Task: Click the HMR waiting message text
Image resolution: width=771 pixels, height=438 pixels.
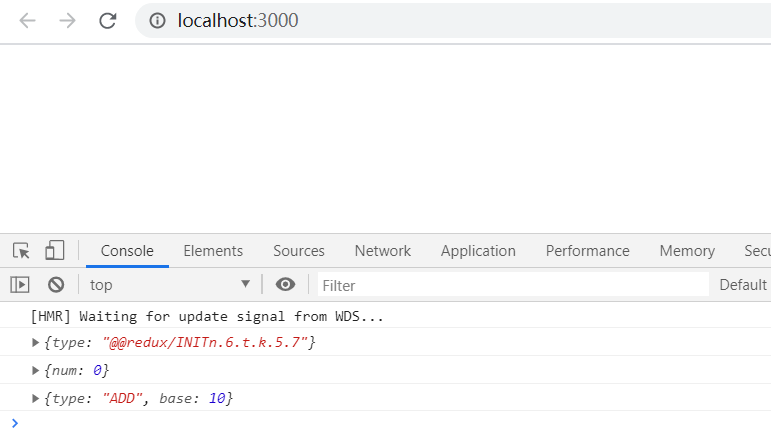Action: point(207,316)
